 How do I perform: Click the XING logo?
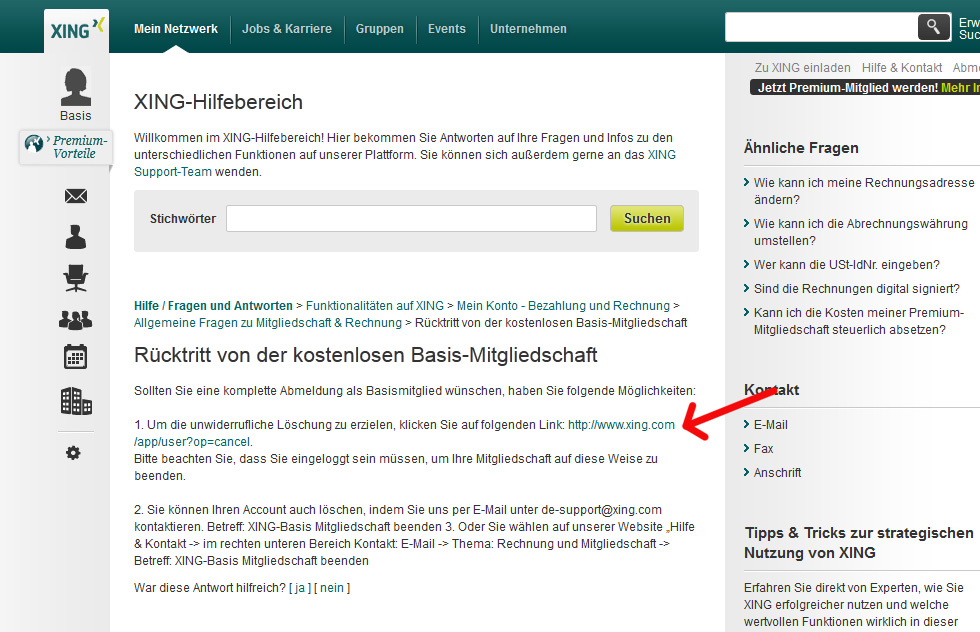tap(77, 29)
